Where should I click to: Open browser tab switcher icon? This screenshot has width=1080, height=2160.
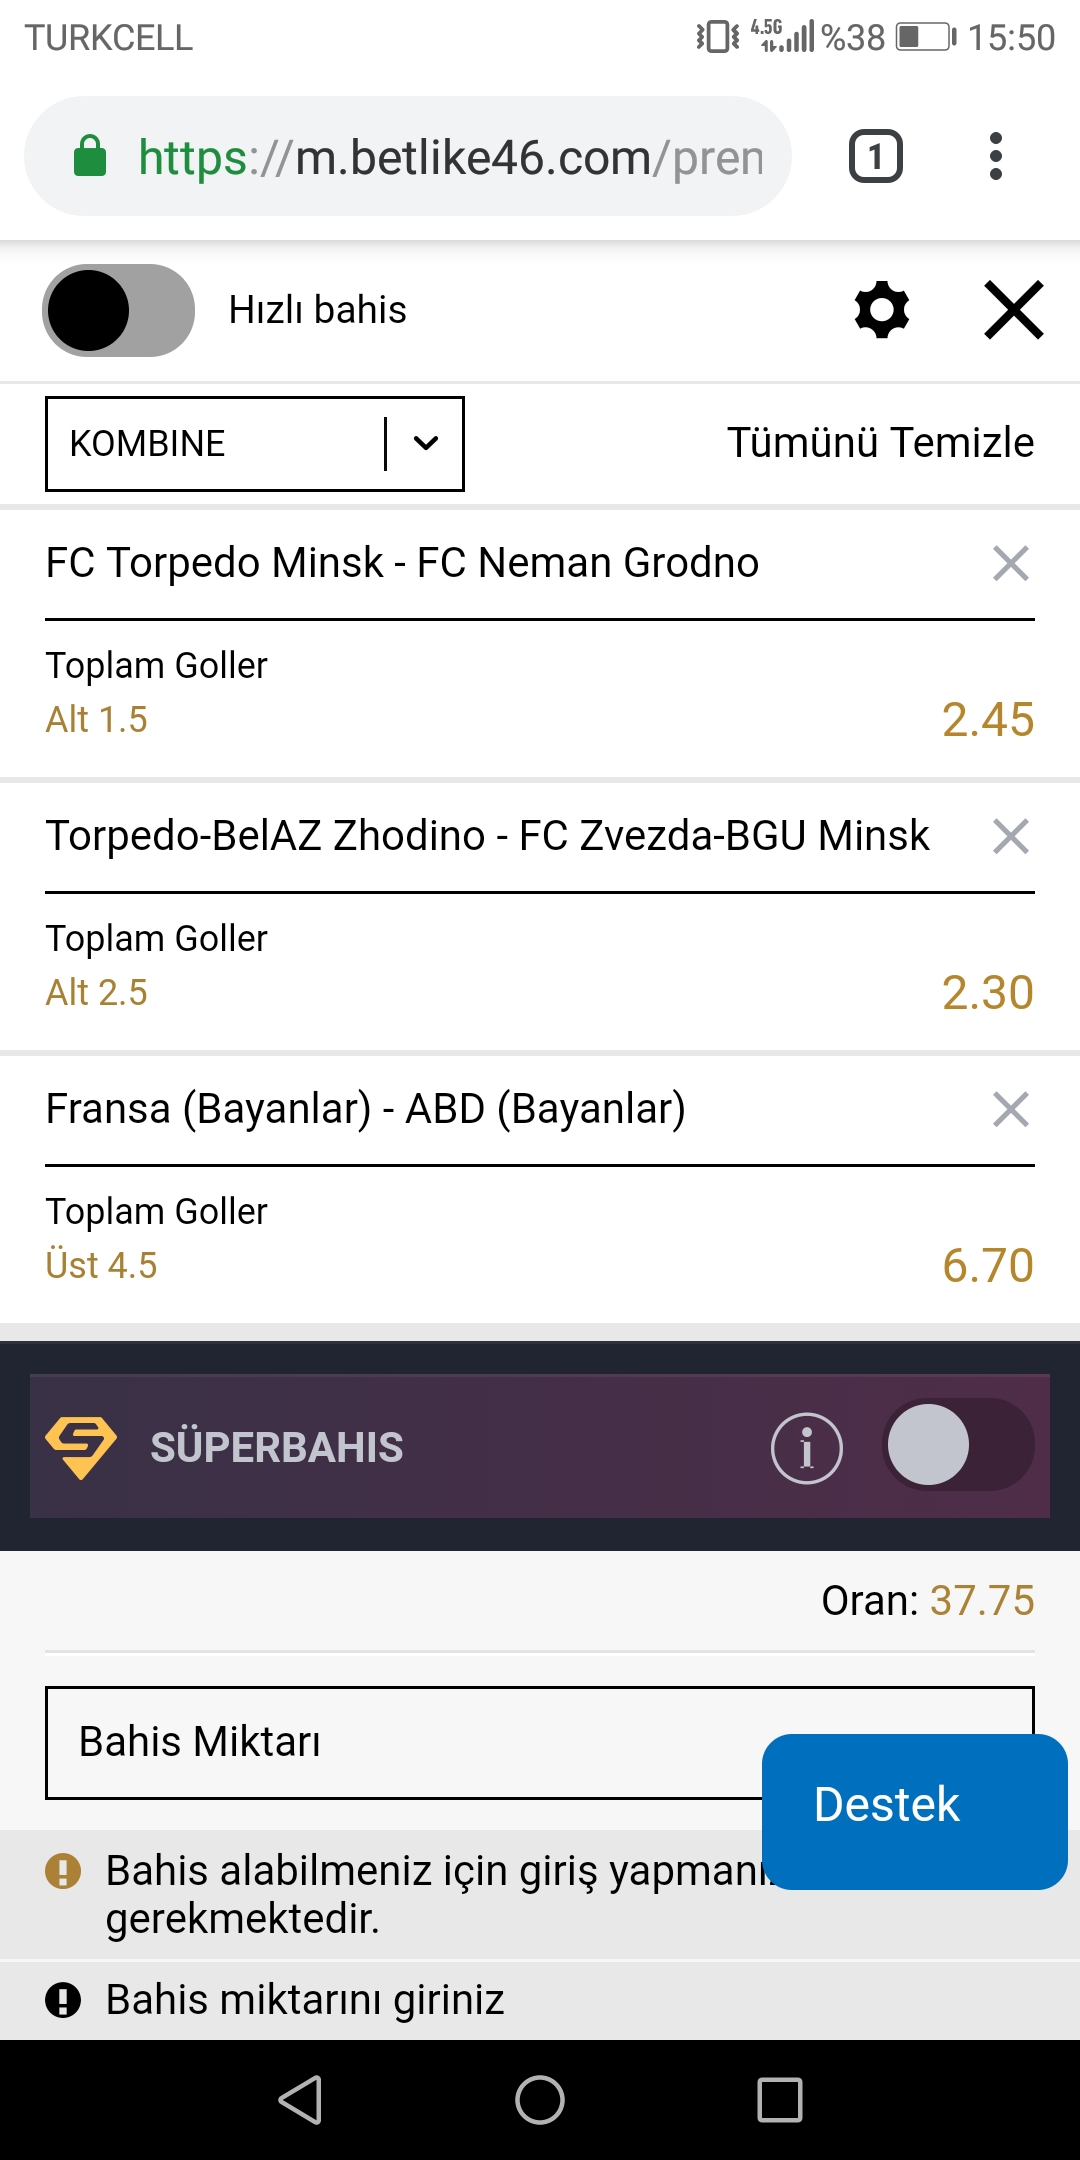click(876, 157)
